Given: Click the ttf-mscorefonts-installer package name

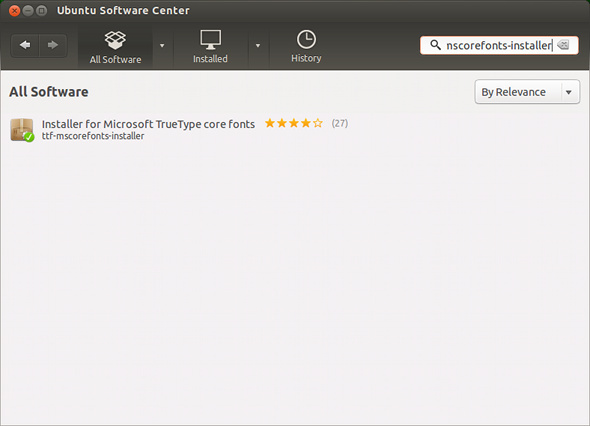Looking at the screenshot, I should pyautogui.click(x=93, y=136).
